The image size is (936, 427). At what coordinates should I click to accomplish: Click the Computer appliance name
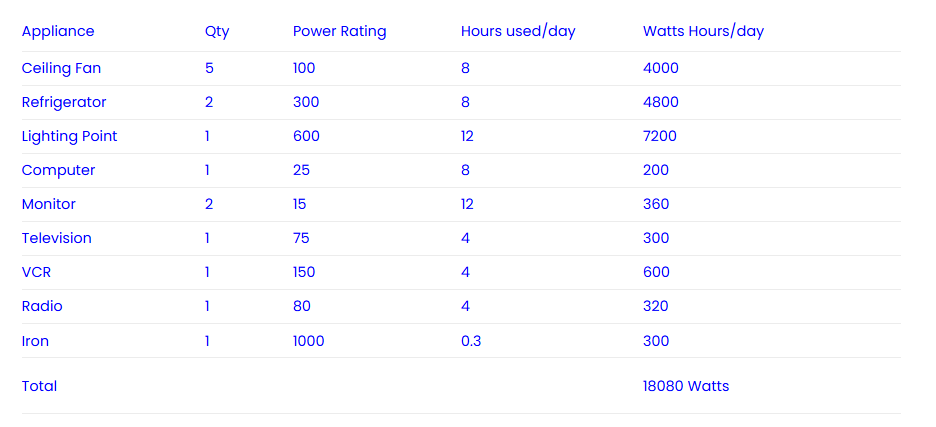tap(58, 170)
